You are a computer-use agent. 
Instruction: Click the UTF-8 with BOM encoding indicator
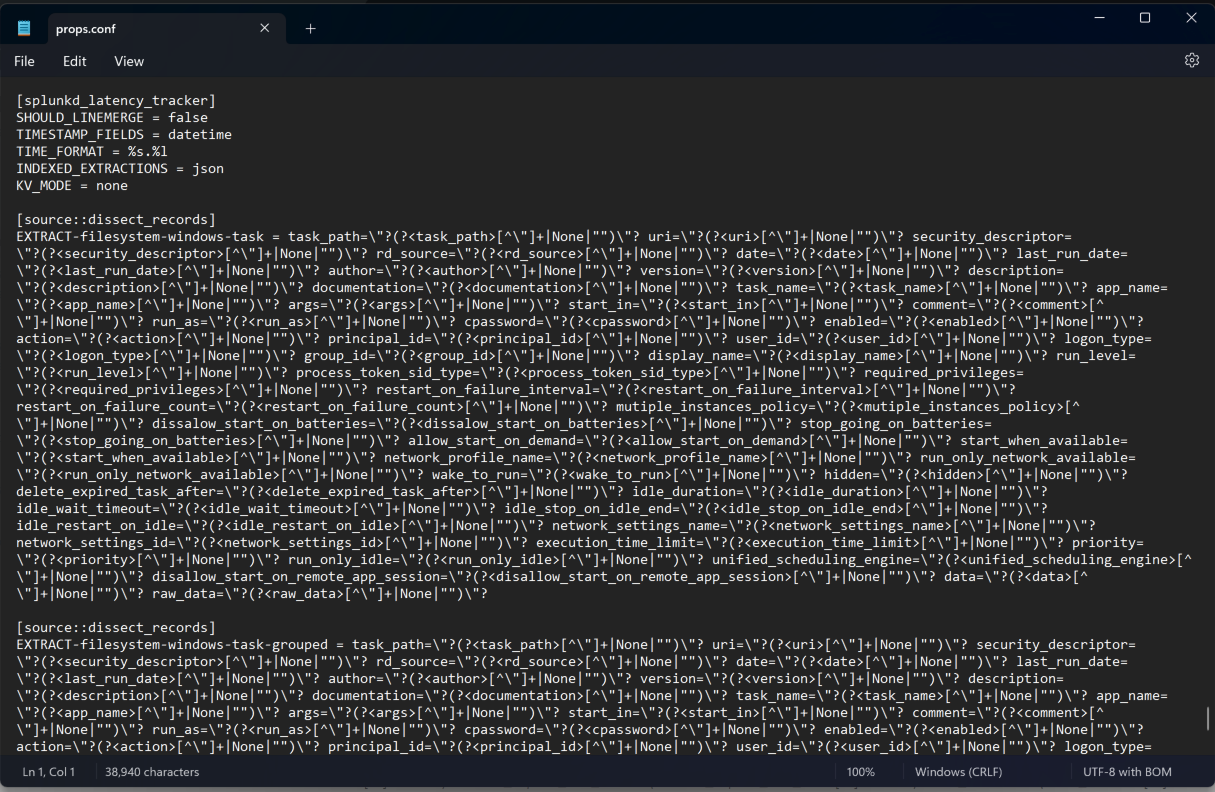[x=1127, y=772]
